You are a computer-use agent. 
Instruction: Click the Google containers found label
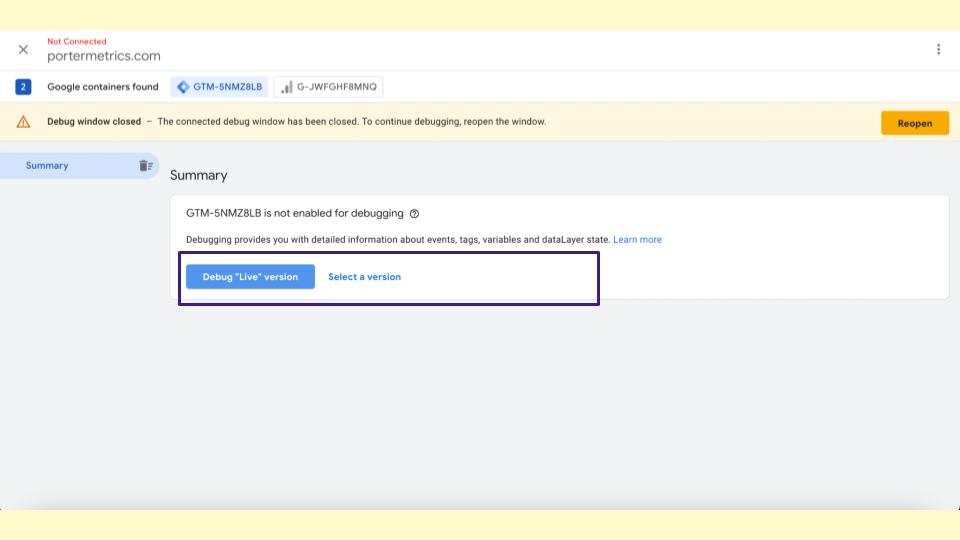click(x=103, y=87)
